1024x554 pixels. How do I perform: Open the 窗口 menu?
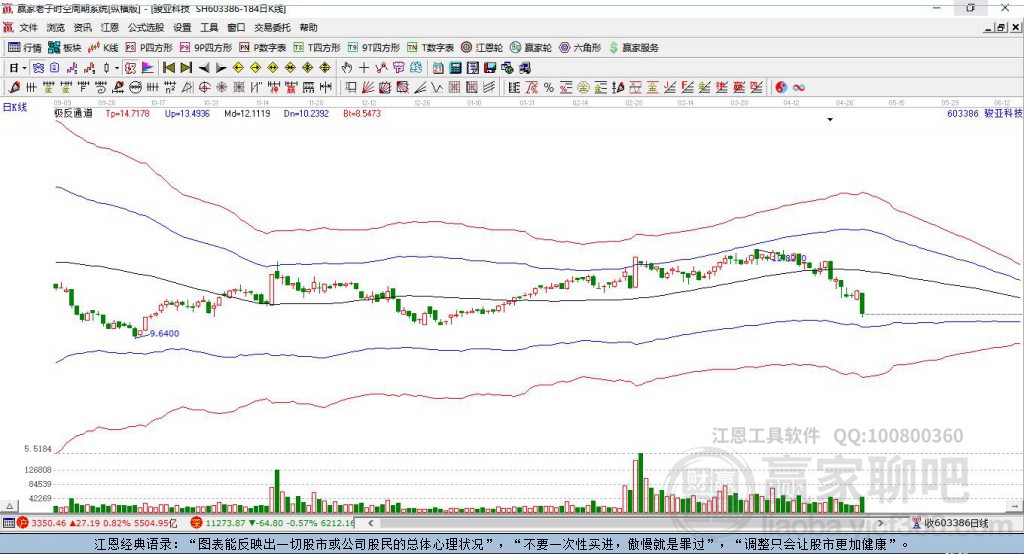[236, 27]
